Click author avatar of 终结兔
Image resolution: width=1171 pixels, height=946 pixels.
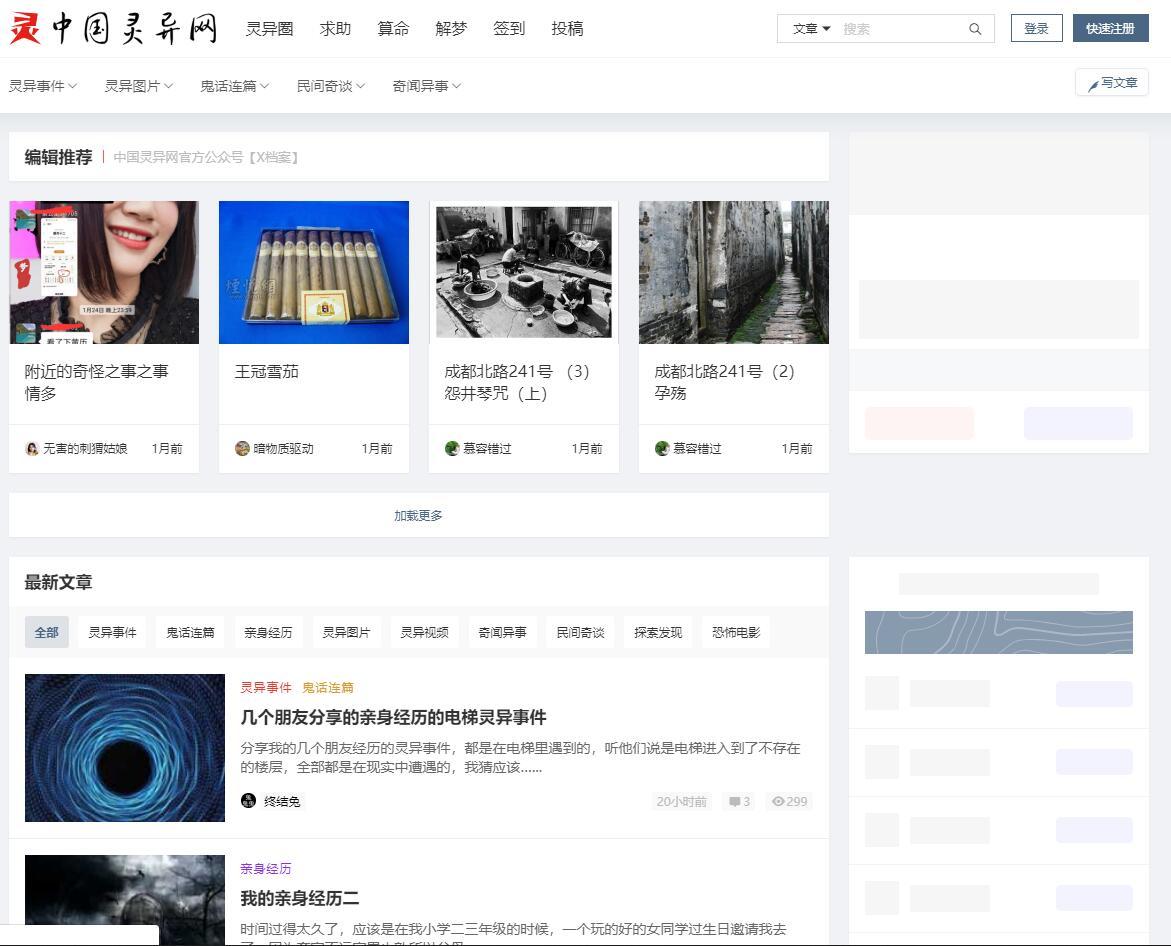[x=249, y=801]
